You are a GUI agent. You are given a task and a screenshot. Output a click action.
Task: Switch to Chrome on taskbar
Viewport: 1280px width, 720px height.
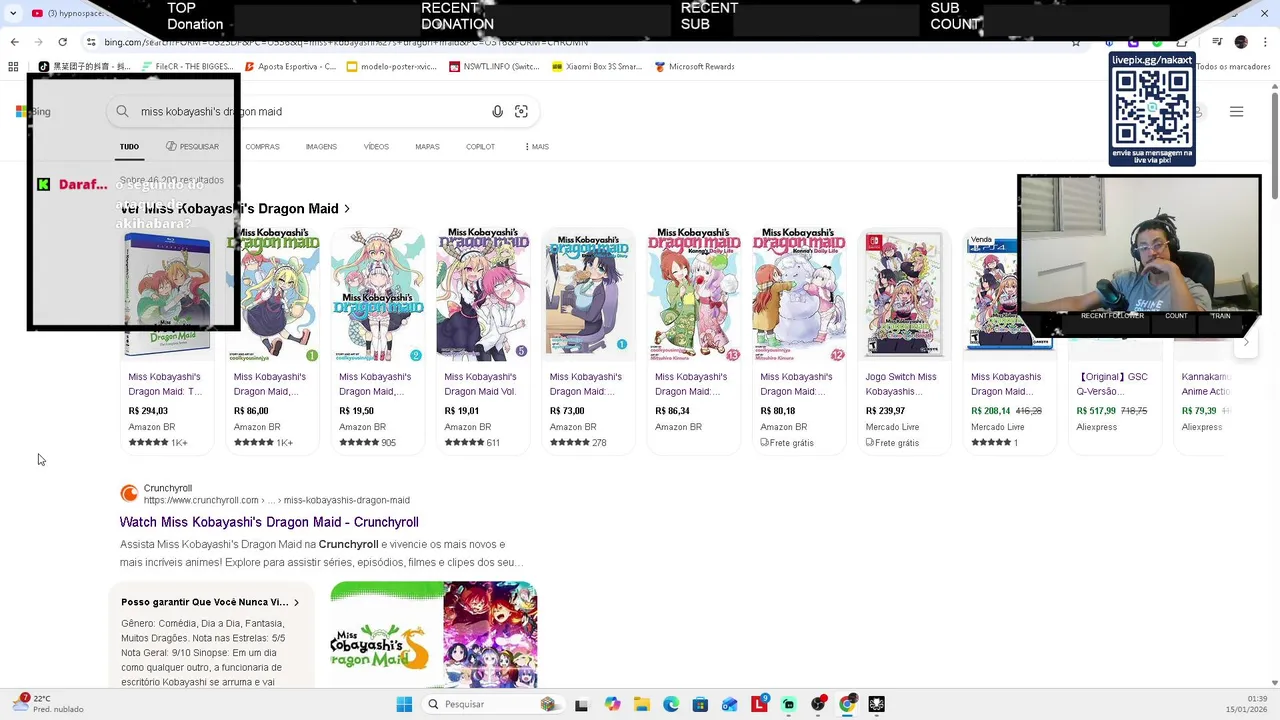click(x=847, y=704)
